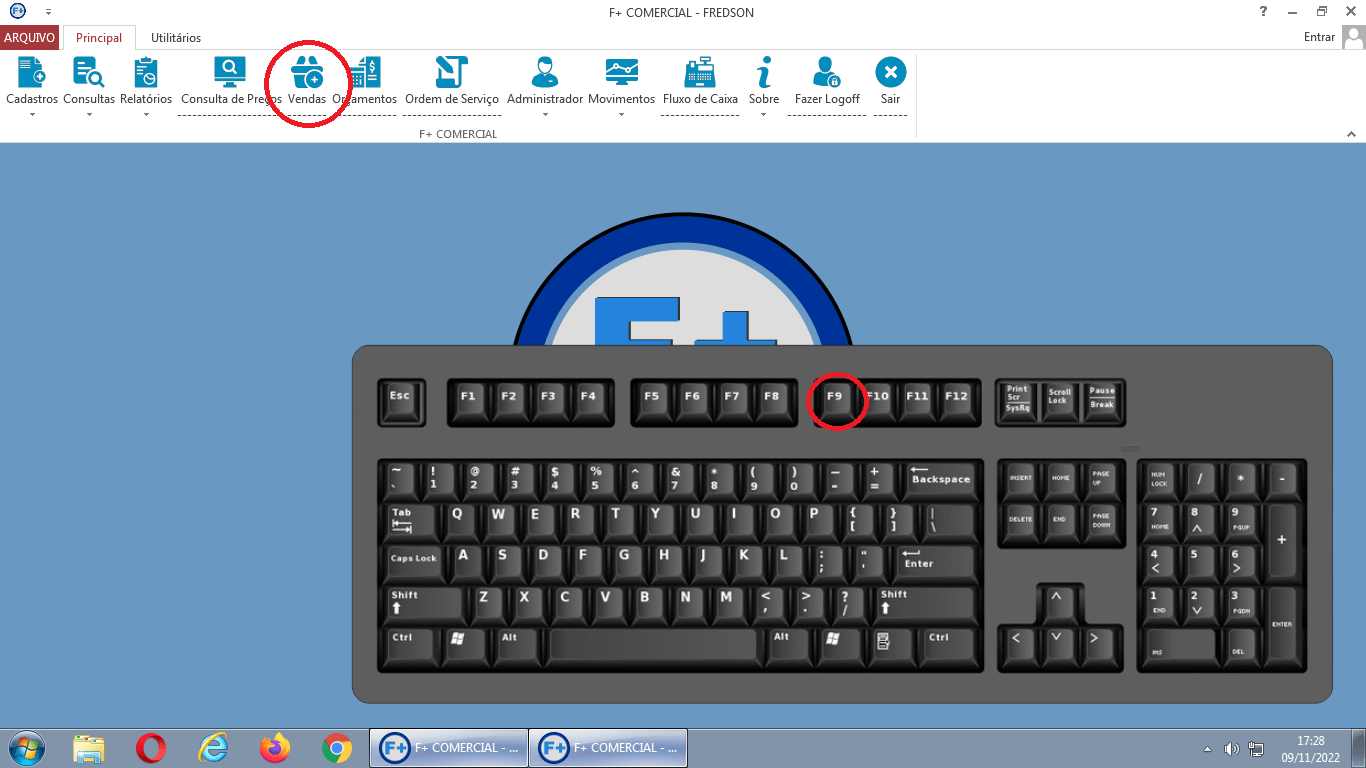Open the Windows Start menu

click(26, 748)
